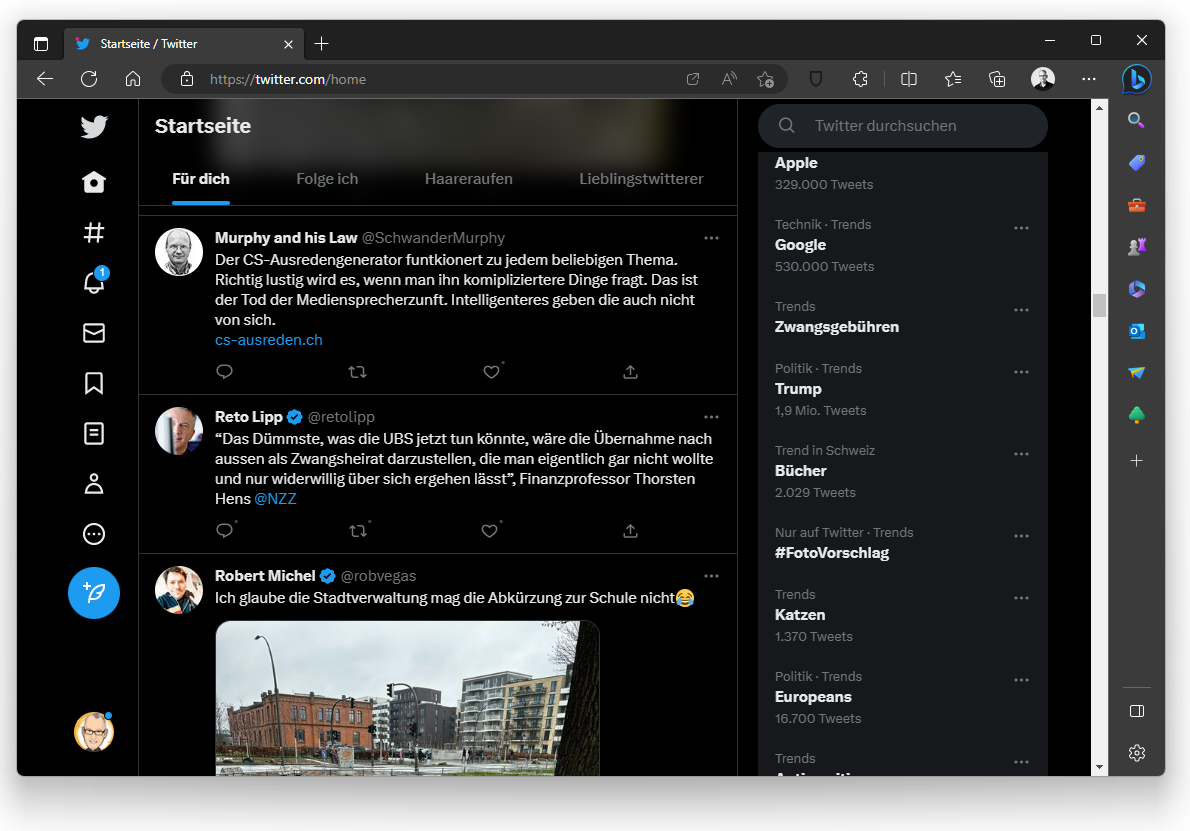Open Bookmarks in the left sidebar
Viewport: 1190px width, 831px height.
click(x=94, y=383)
